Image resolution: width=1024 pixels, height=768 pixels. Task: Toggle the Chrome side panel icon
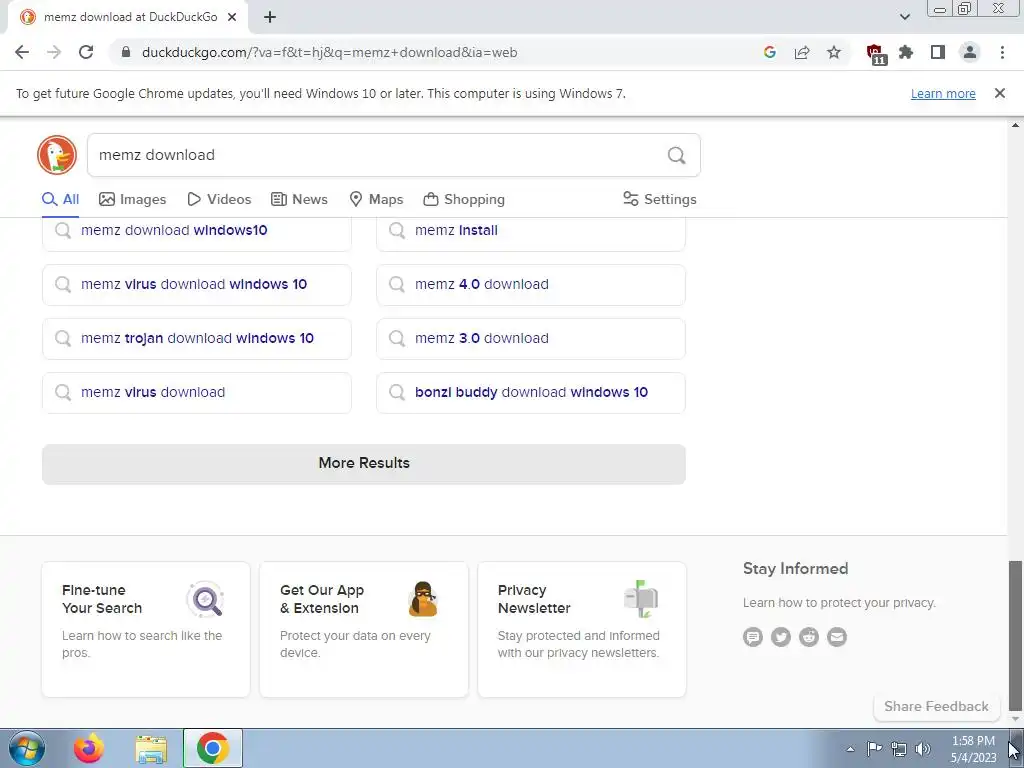coord(938,52)
